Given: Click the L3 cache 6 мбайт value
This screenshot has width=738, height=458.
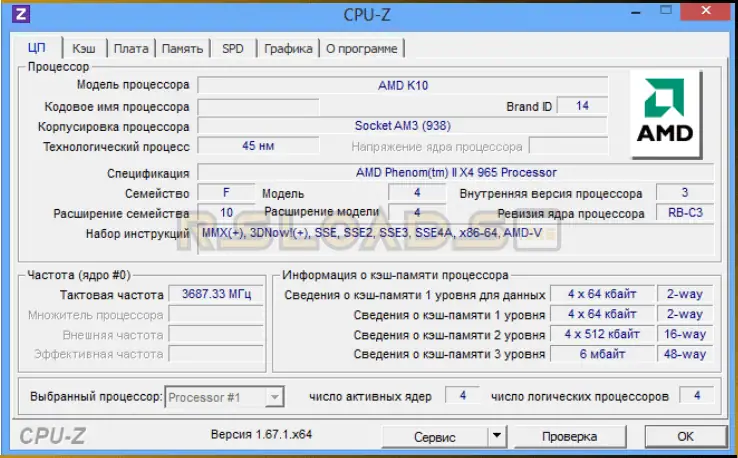Looking at the screenshot, I should pyautogui.click(x=602, y=354).
